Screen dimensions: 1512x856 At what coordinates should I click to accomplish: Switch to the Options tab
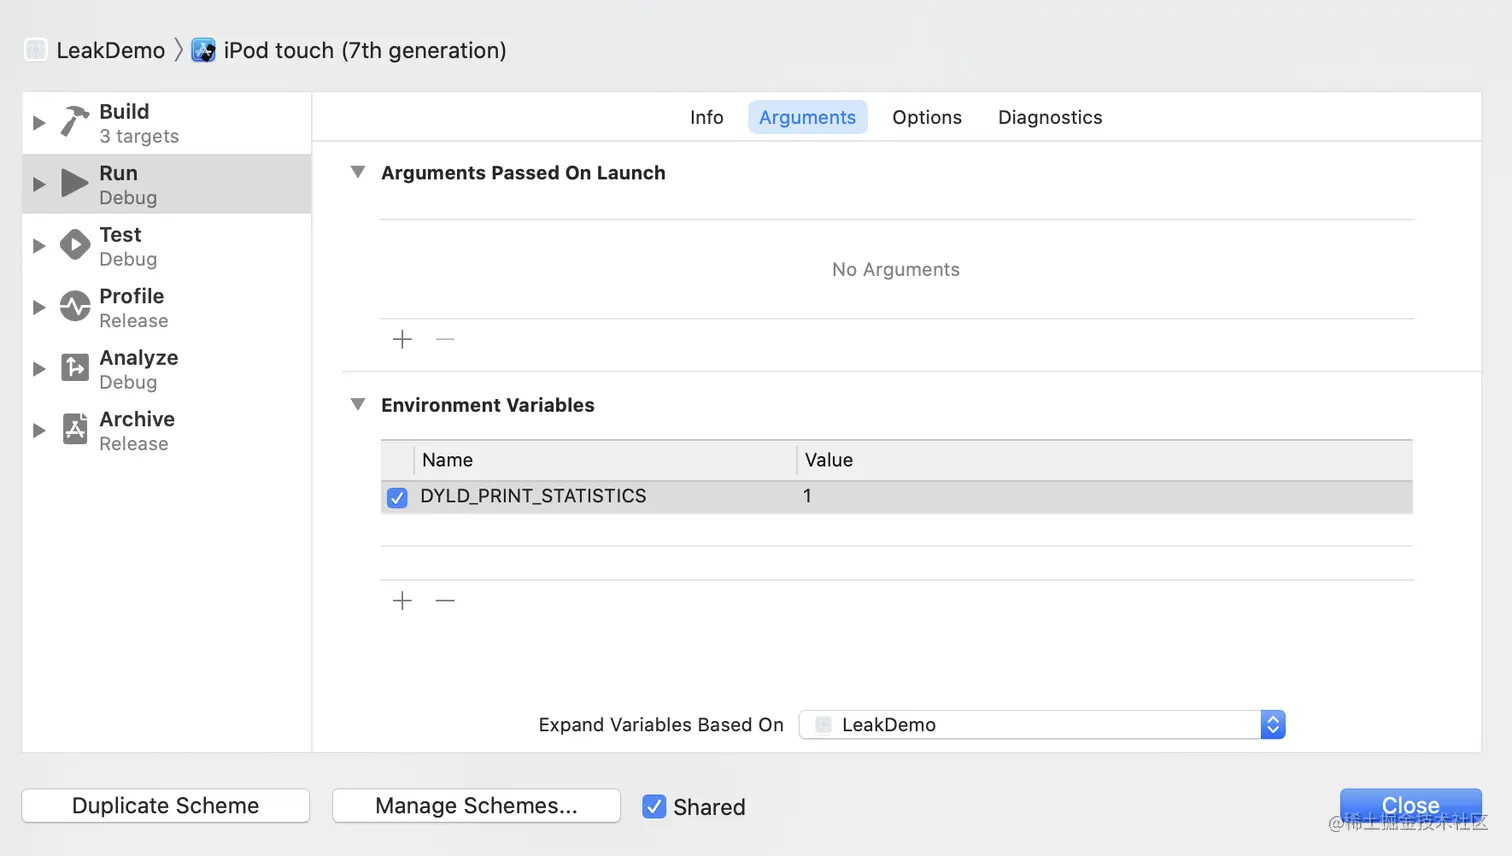point(927,117)
